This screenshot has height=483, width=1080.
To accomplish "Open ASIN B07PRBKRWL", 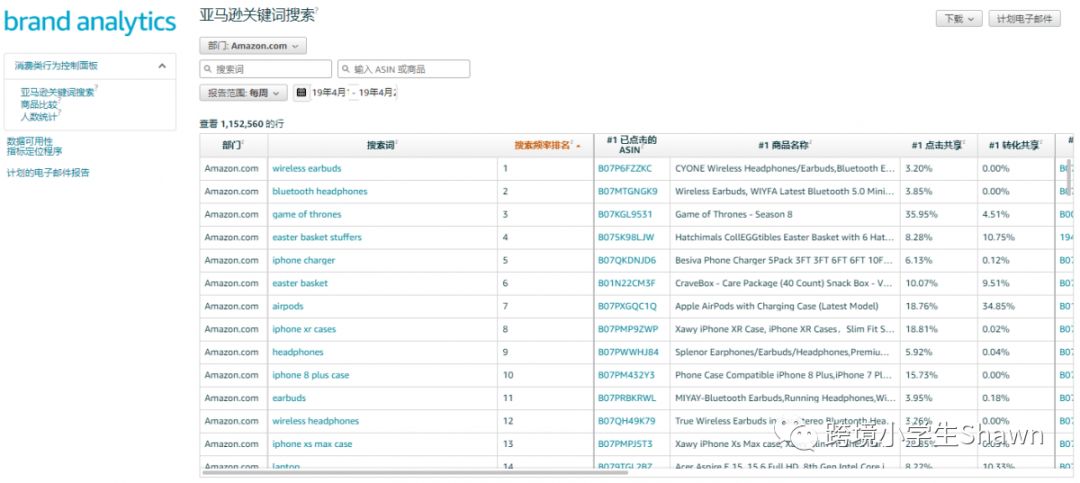I will coord(627,398).
